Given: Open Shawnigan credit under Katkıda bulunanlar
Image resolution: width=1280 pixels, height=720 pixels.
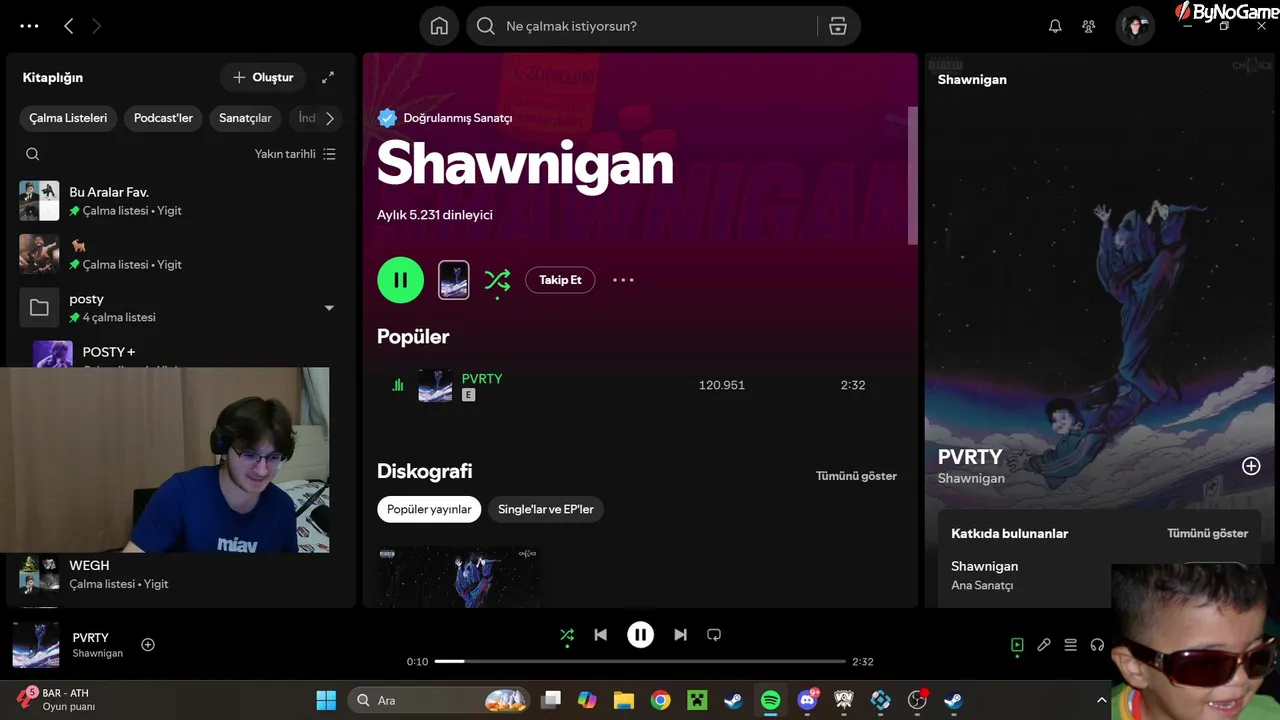Looking at the screenshot, I should 984,566.
